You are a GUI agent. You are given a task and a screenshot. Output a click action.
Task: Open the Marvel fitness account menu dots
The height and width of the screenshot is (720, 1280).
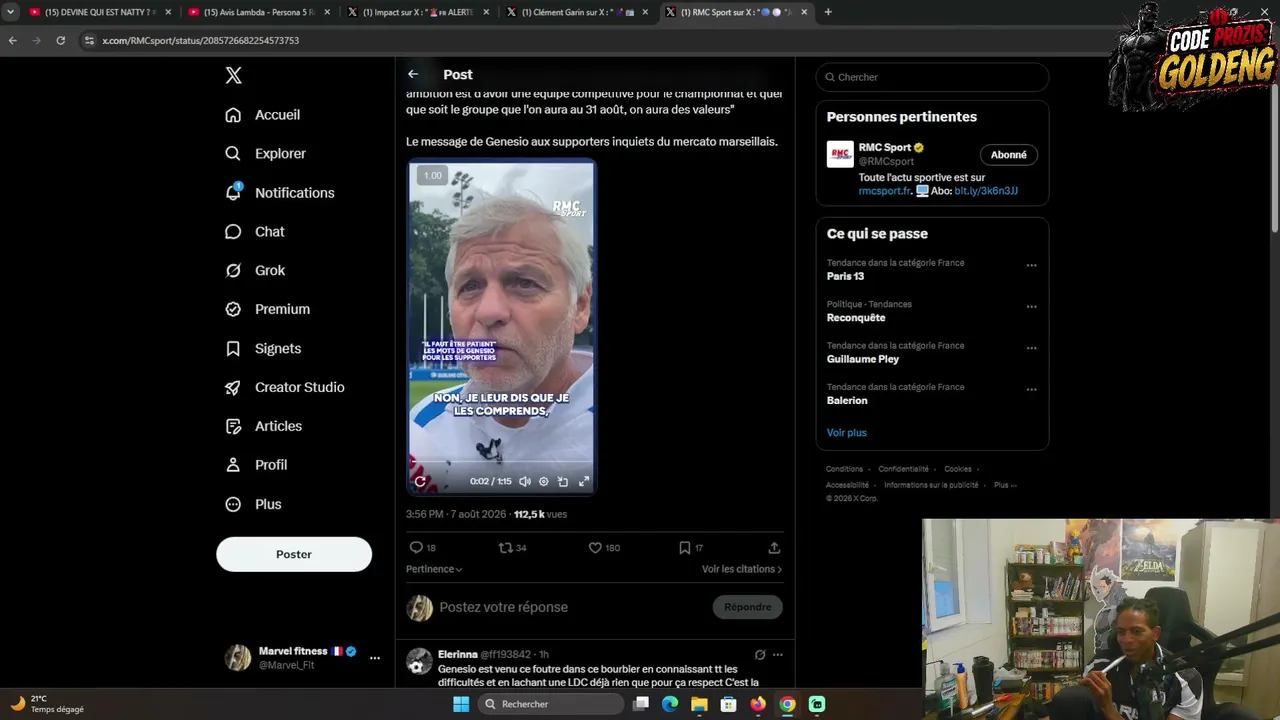[x=375, y=658]
